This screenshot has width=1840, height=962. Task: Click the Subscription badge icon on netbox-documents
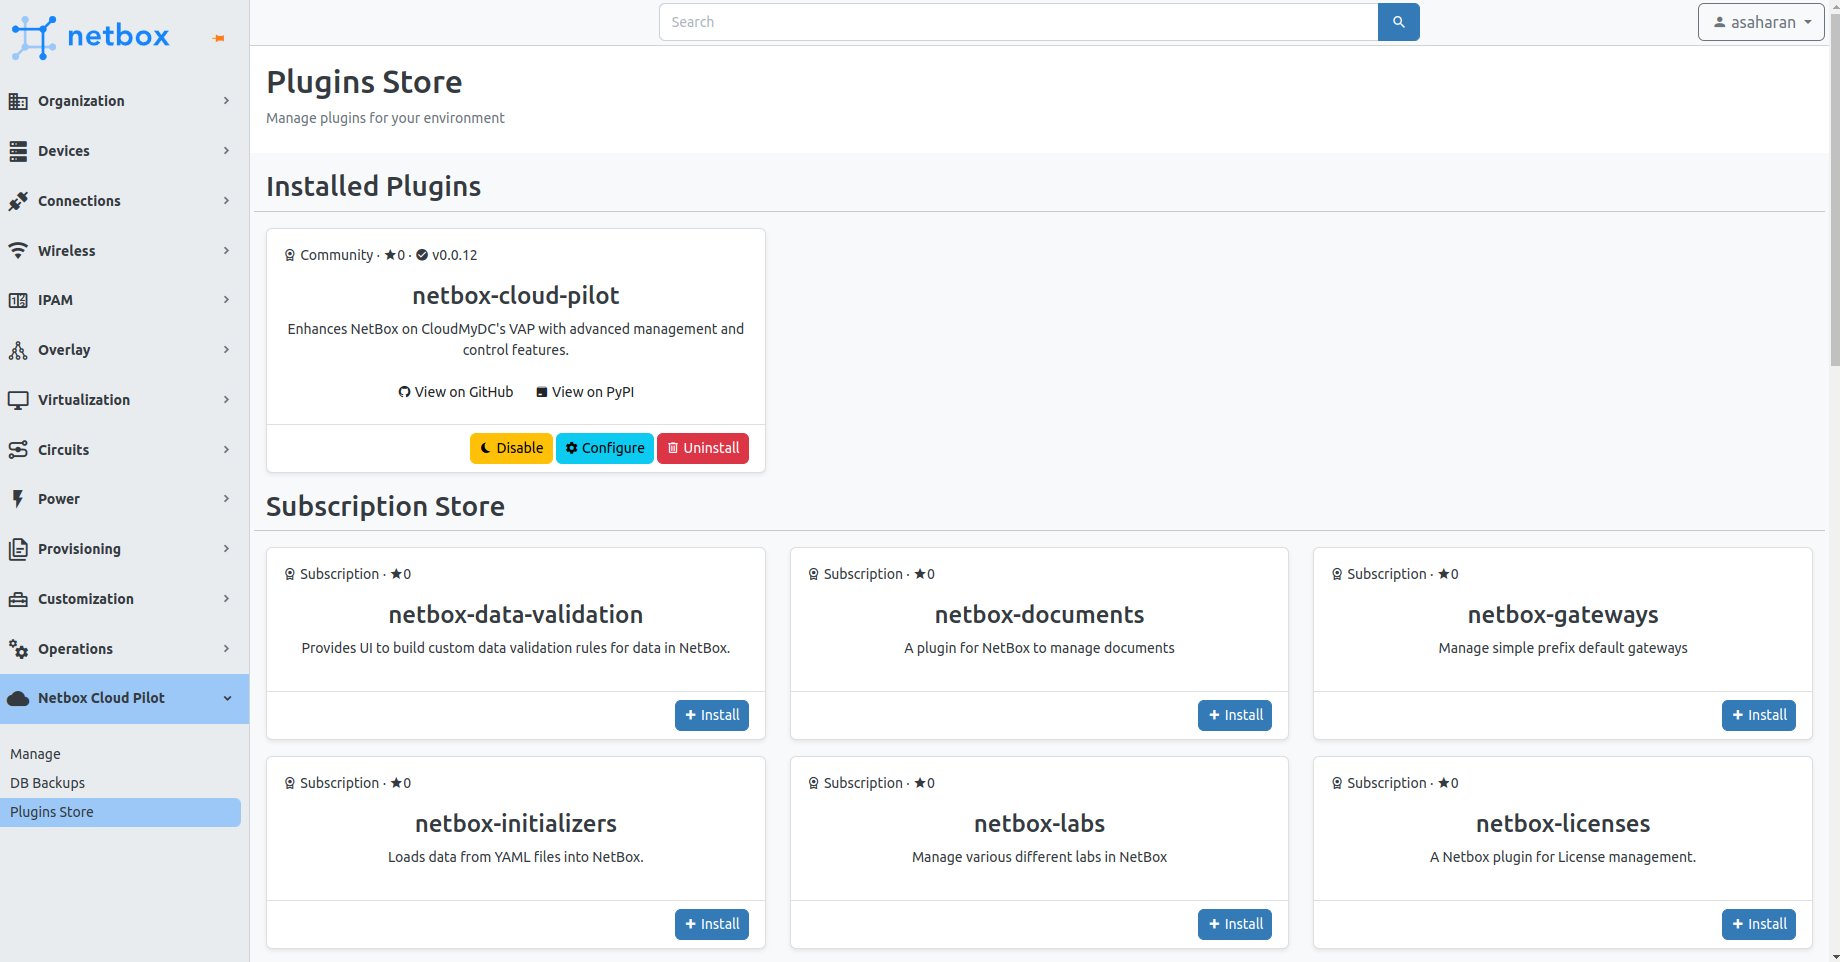(814, 574)
